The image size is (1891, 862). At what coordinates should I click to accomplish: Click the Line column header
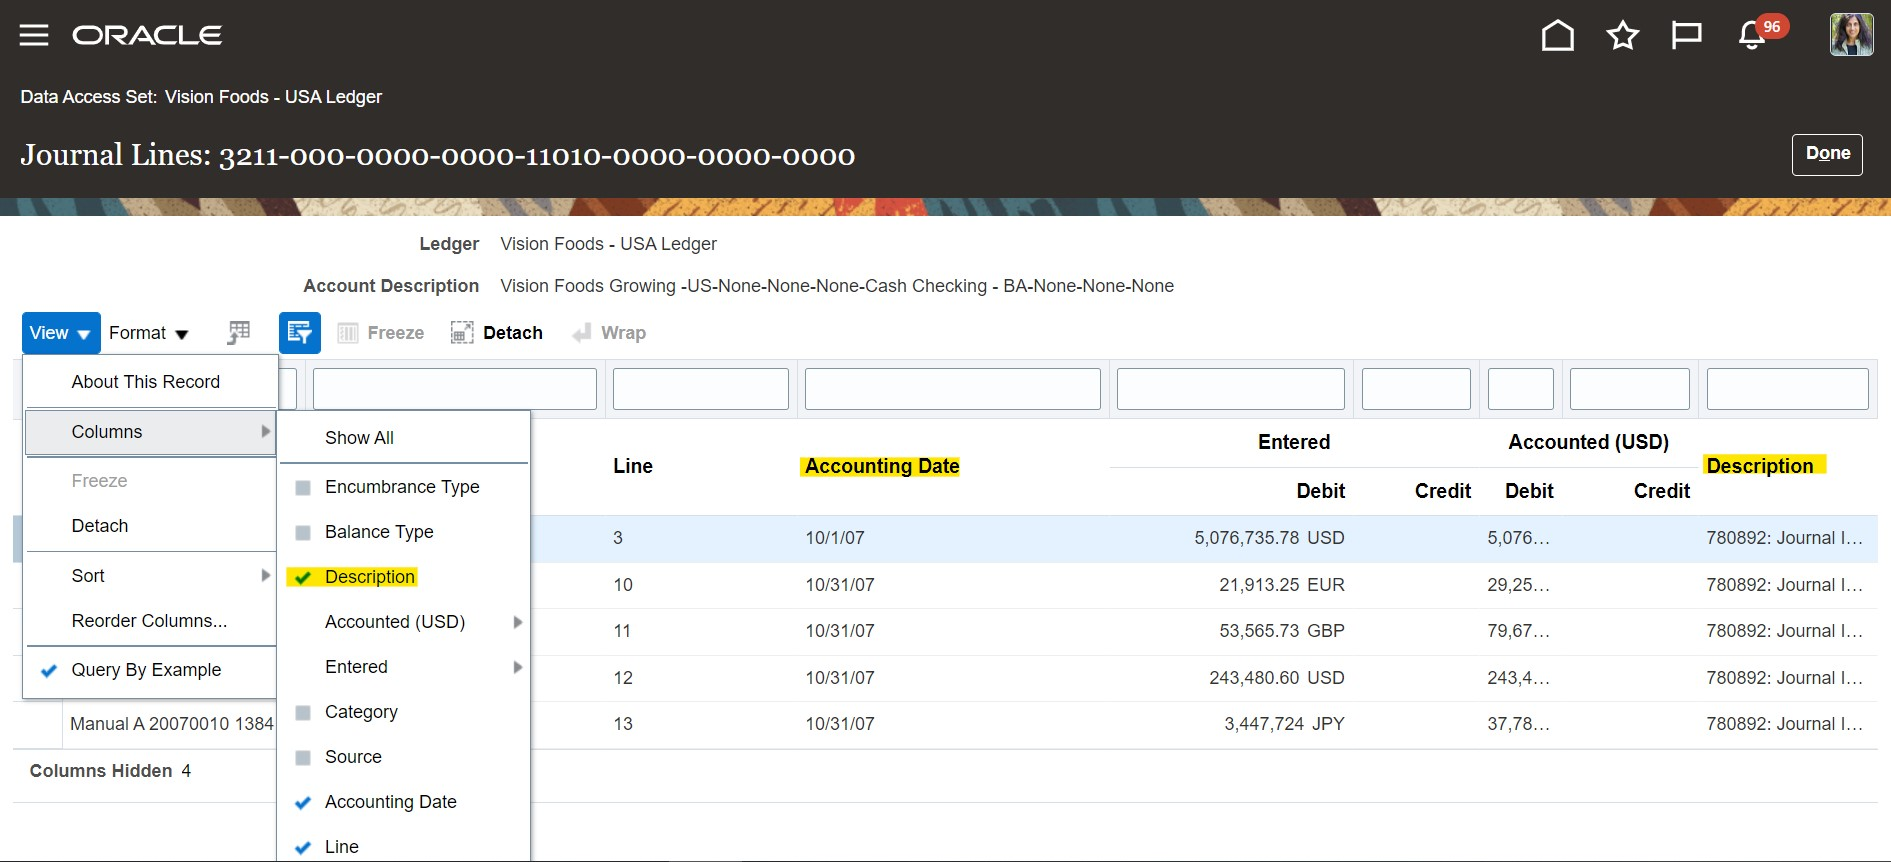pyautogui.click(x=633, y=466)
